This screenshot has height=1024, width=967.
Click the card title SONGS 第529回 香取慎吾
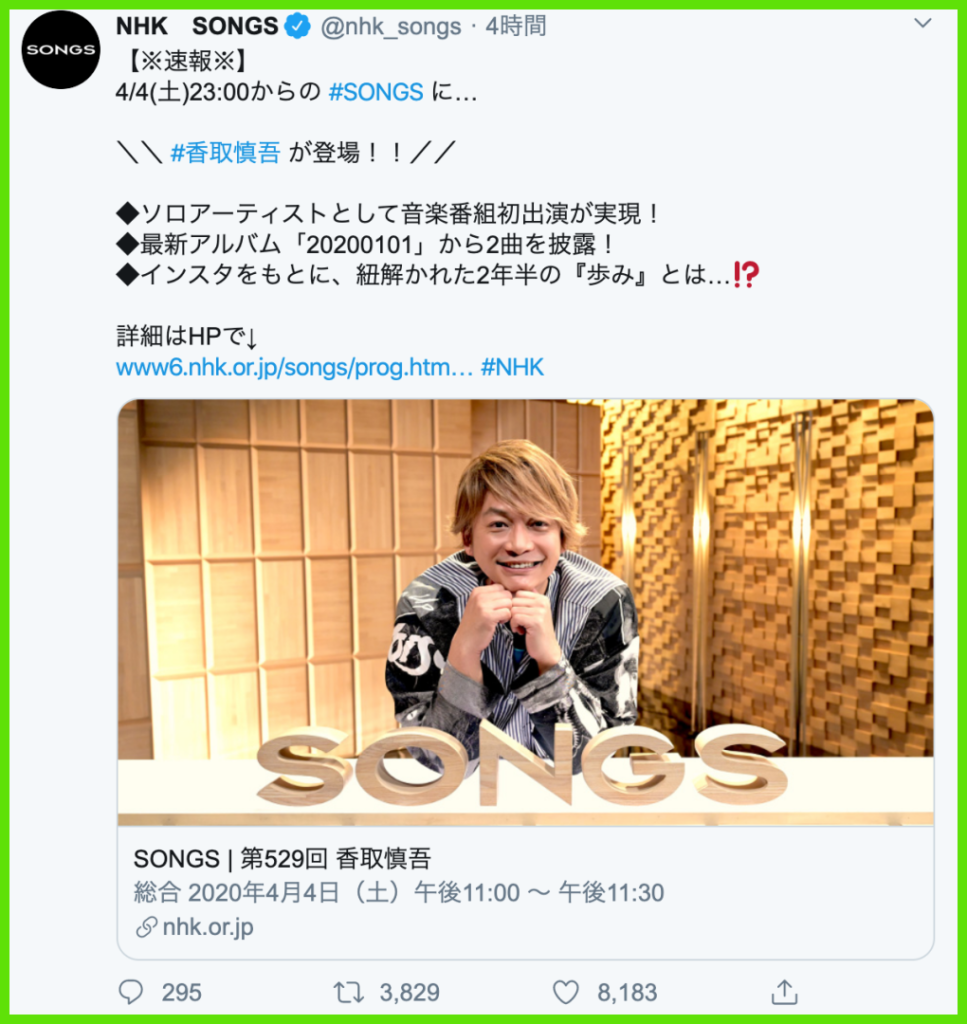click(x=282, y=858)
